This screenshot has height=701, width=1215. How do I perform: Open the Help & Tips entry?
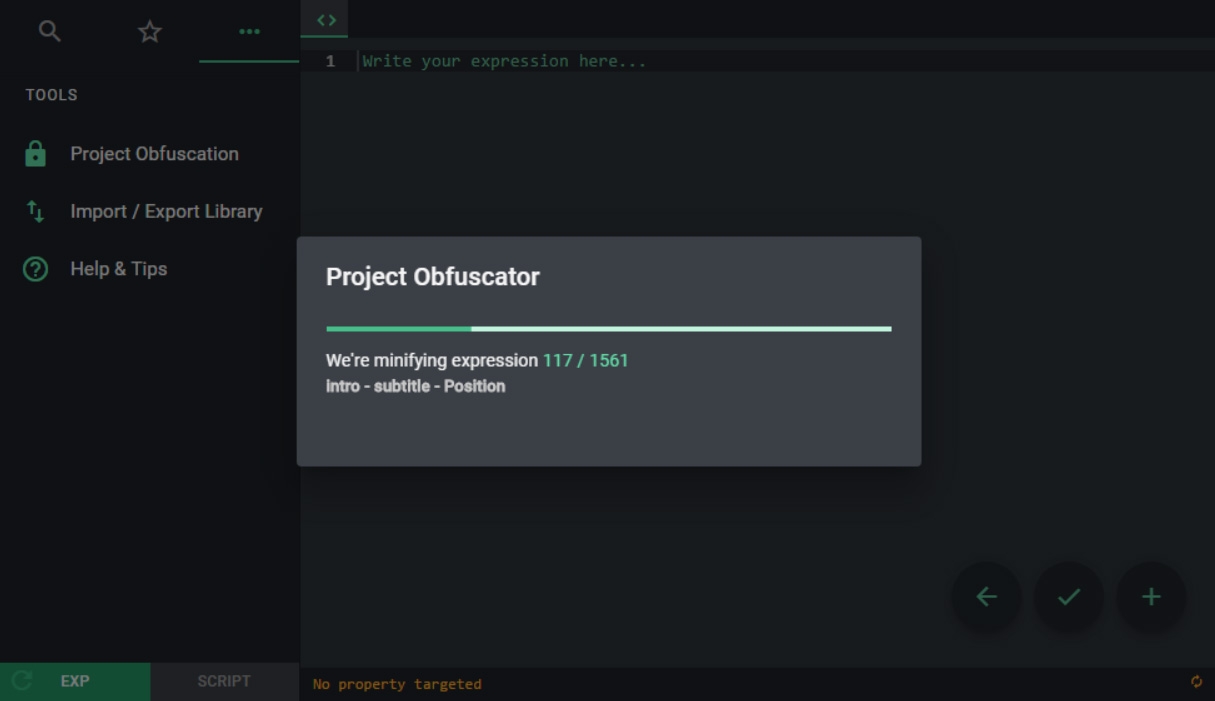(118, 269)
